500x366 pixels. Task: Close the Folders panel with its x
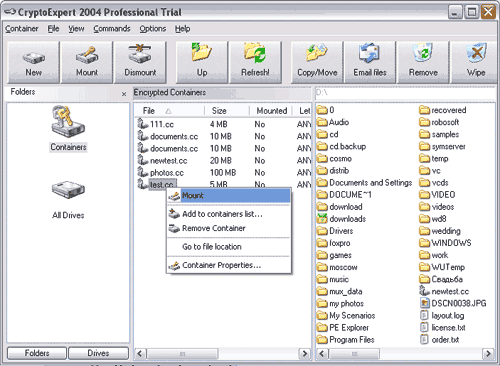pyautogui.click(x=124, y=94)
